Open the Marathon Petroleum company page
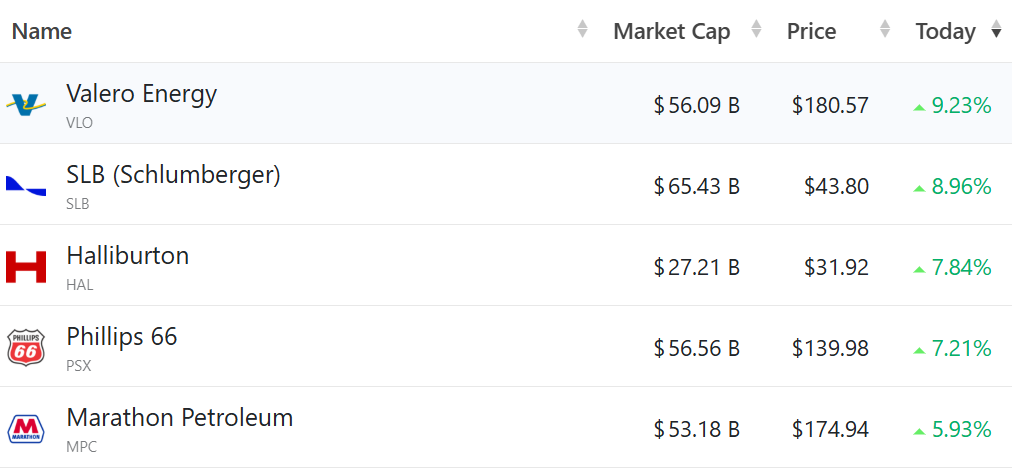The width and height of the screenshot is (1012, 471). tap(179, 418)
